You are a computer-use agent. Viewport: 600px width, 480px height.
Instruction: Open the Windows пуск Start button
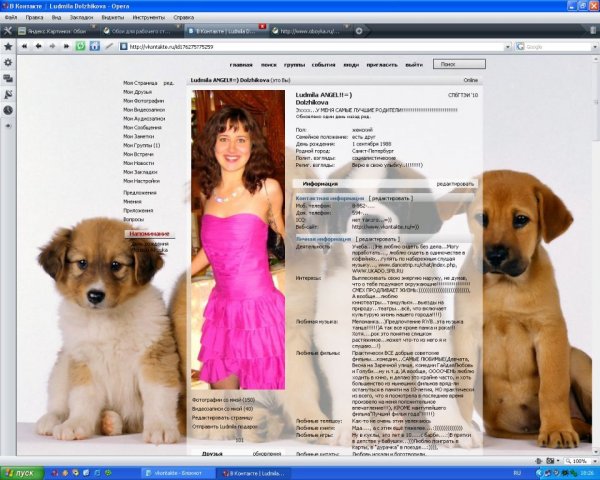[x=22, y=473]
